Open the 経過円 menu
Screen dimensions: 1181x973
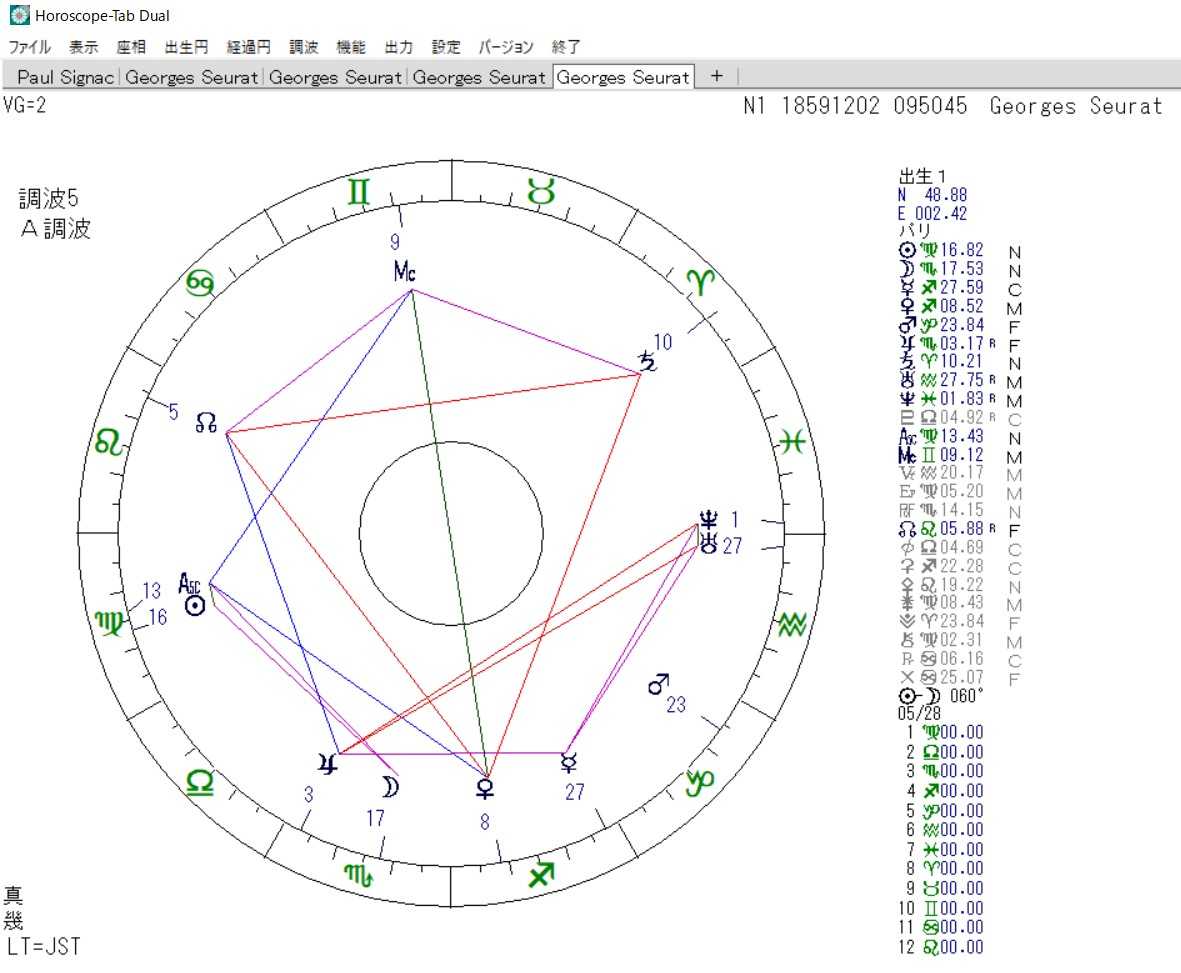[x=249, y=47]
